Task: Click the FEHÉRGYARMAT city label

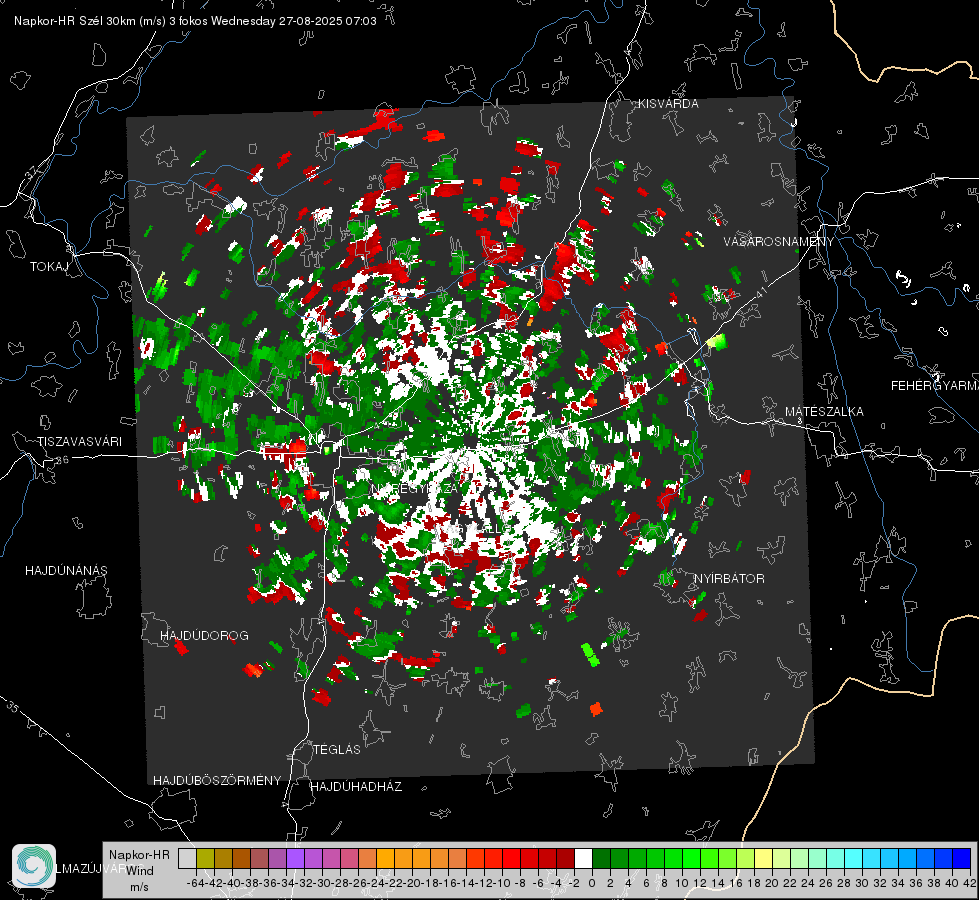Action: coord(935,386)
